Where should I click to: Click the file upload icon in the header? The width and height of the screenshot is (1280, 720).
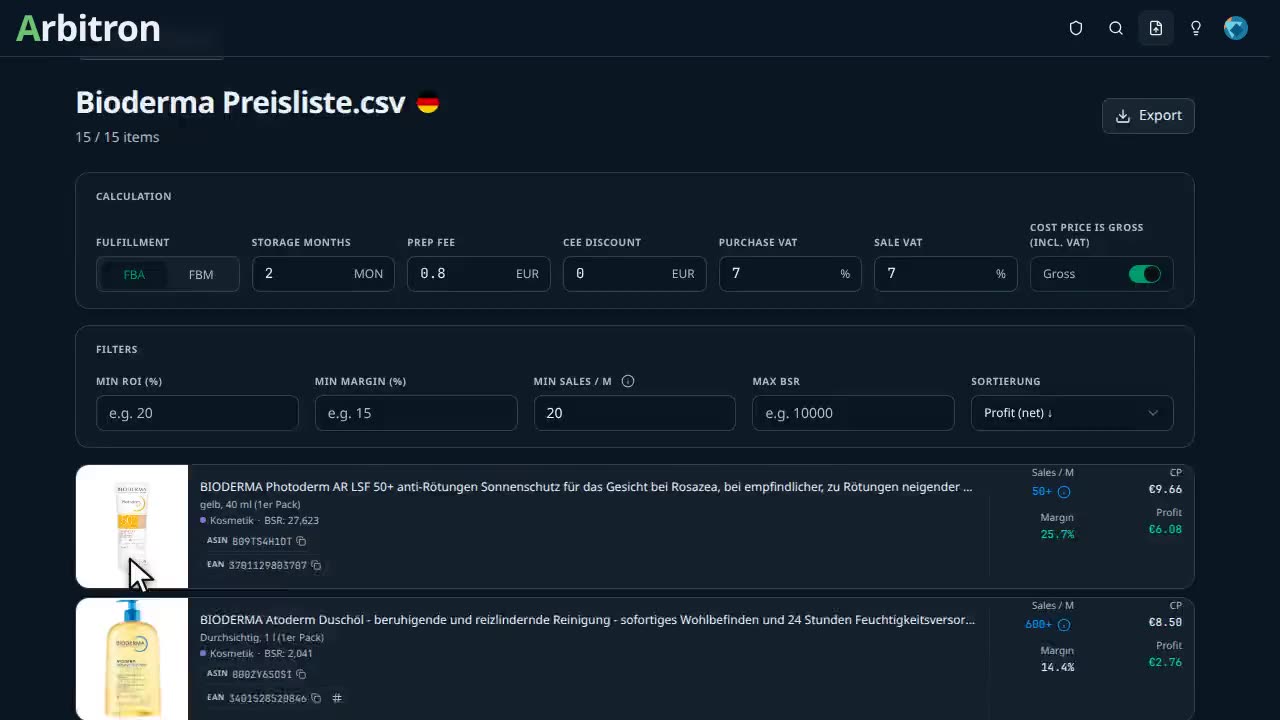pos(1156,28)
